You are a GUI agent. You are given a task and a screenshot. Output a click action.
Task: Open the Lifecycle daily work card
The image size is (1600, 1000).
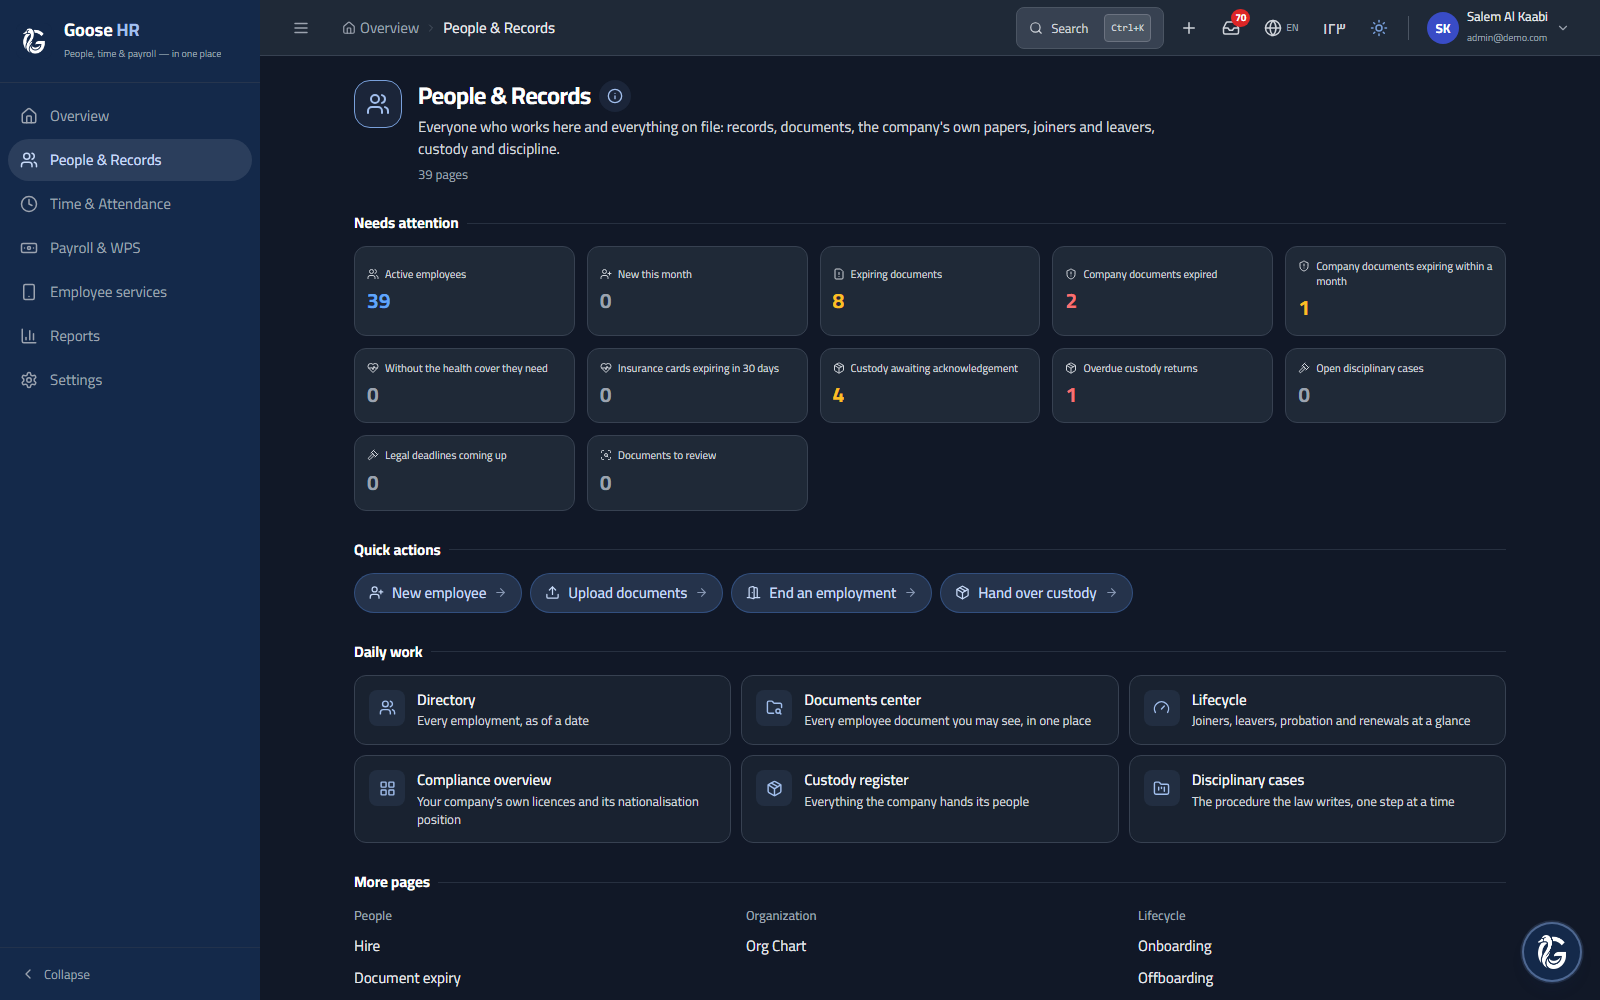coord(1317,710)
